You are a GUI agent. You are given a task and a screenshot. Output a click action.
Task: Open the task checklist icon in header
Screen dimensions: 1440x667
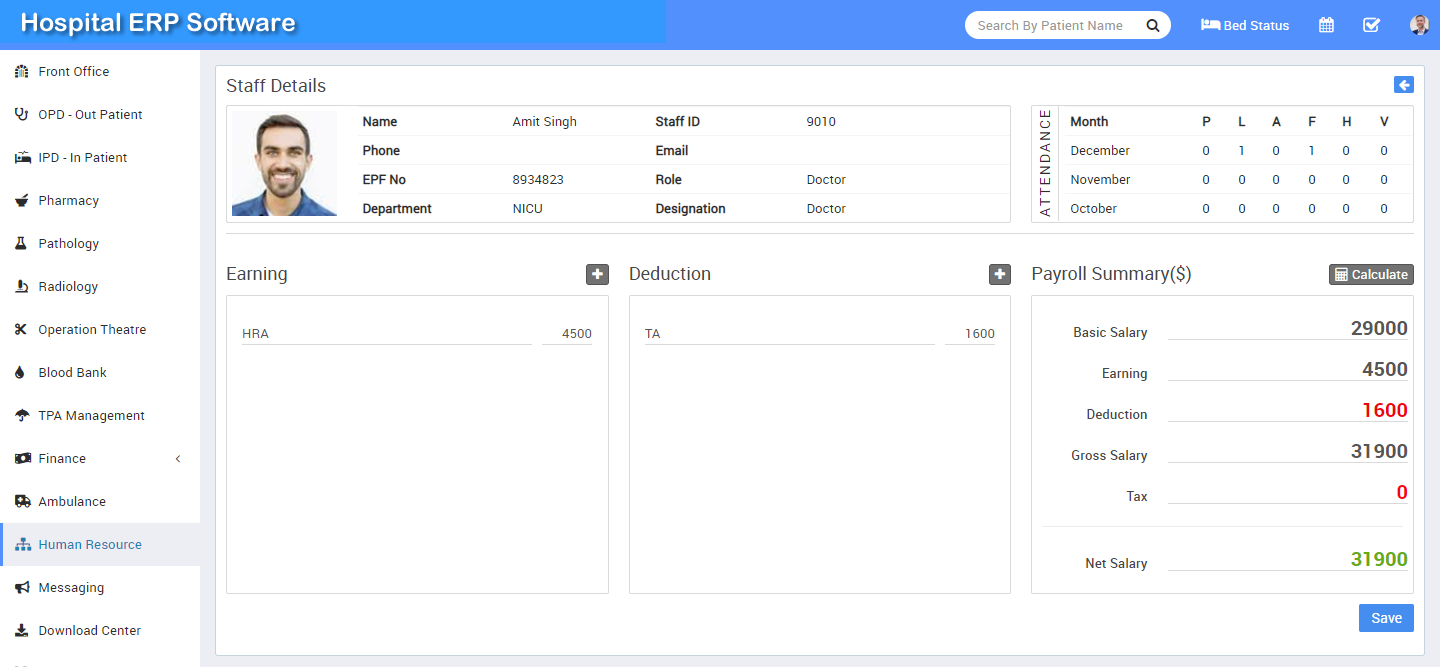(x=1371, y=25)
